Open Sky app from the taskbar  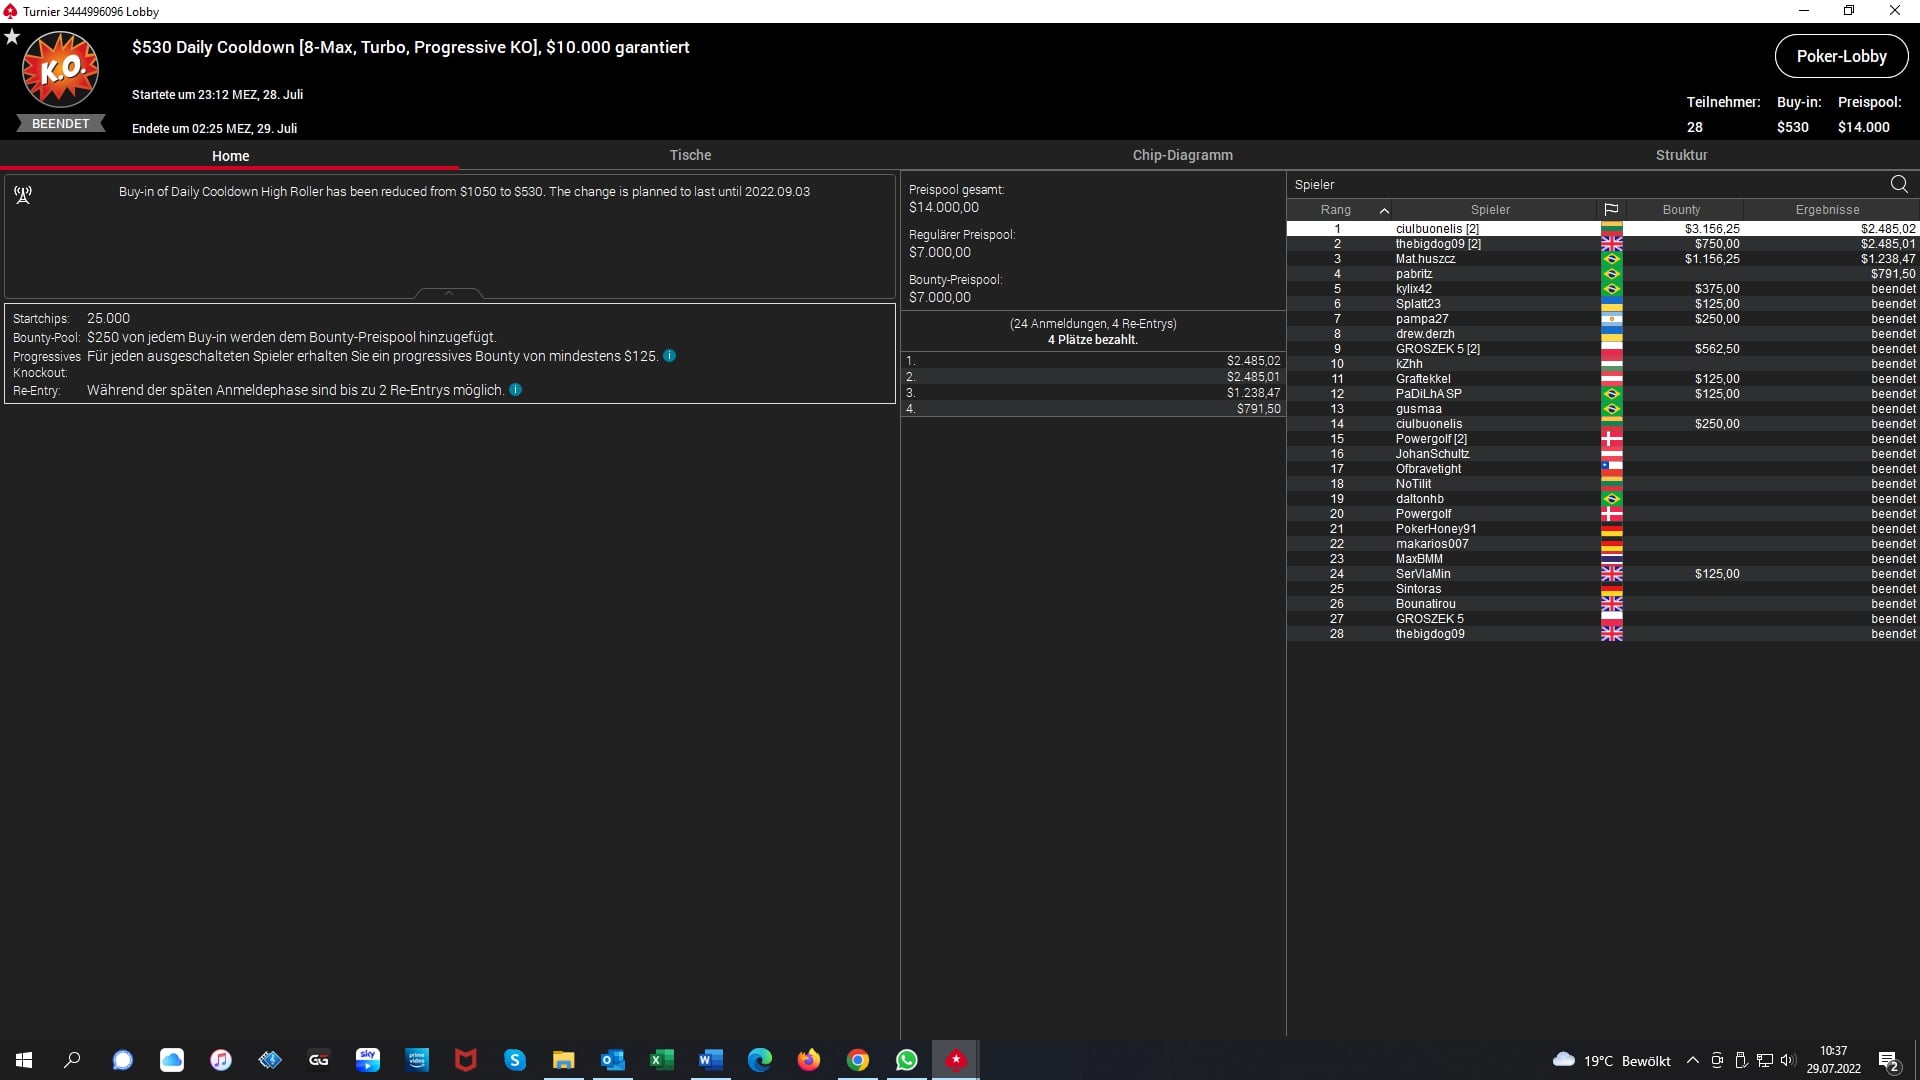tap(367, 1060)
